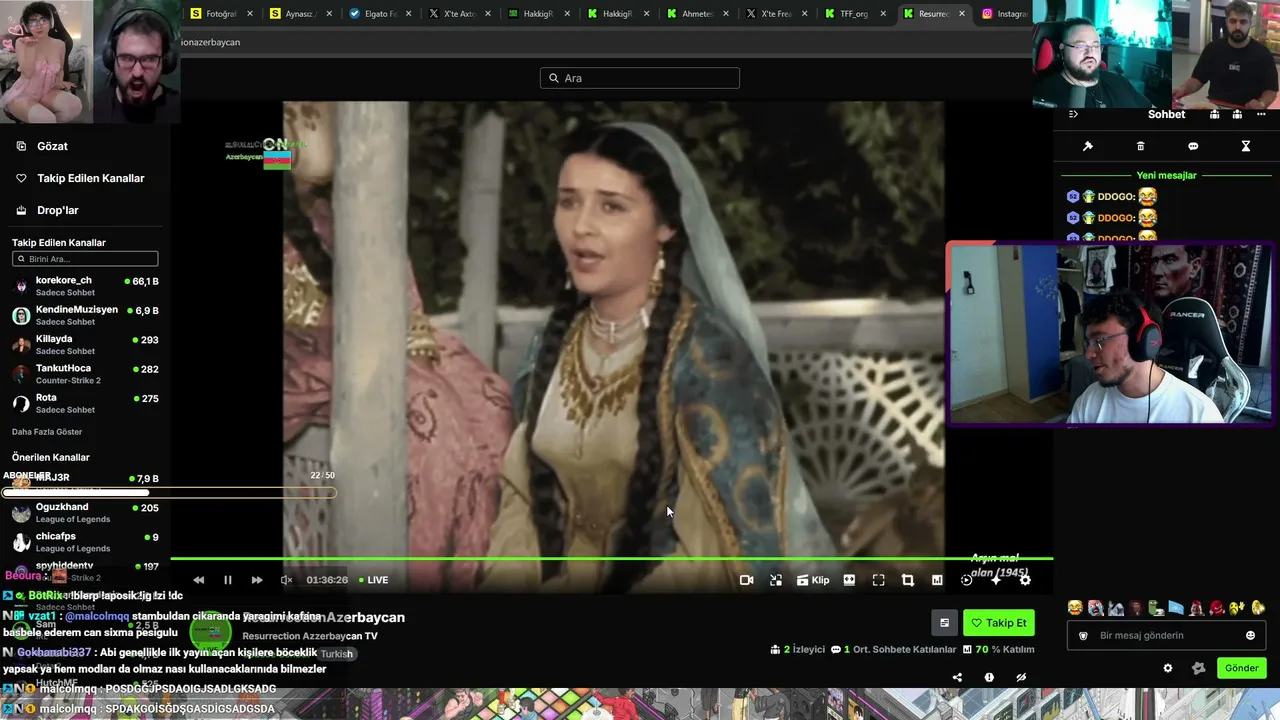This screenshot has width=1280, height=720.
Task: Create a clip with the Klip button
Action: click(x=813, y=580)
